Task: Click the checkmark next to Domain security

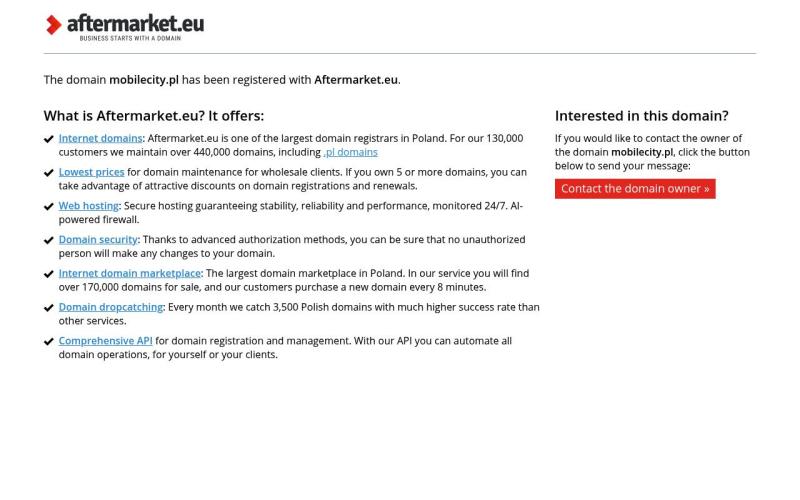Action: [49, 240]
